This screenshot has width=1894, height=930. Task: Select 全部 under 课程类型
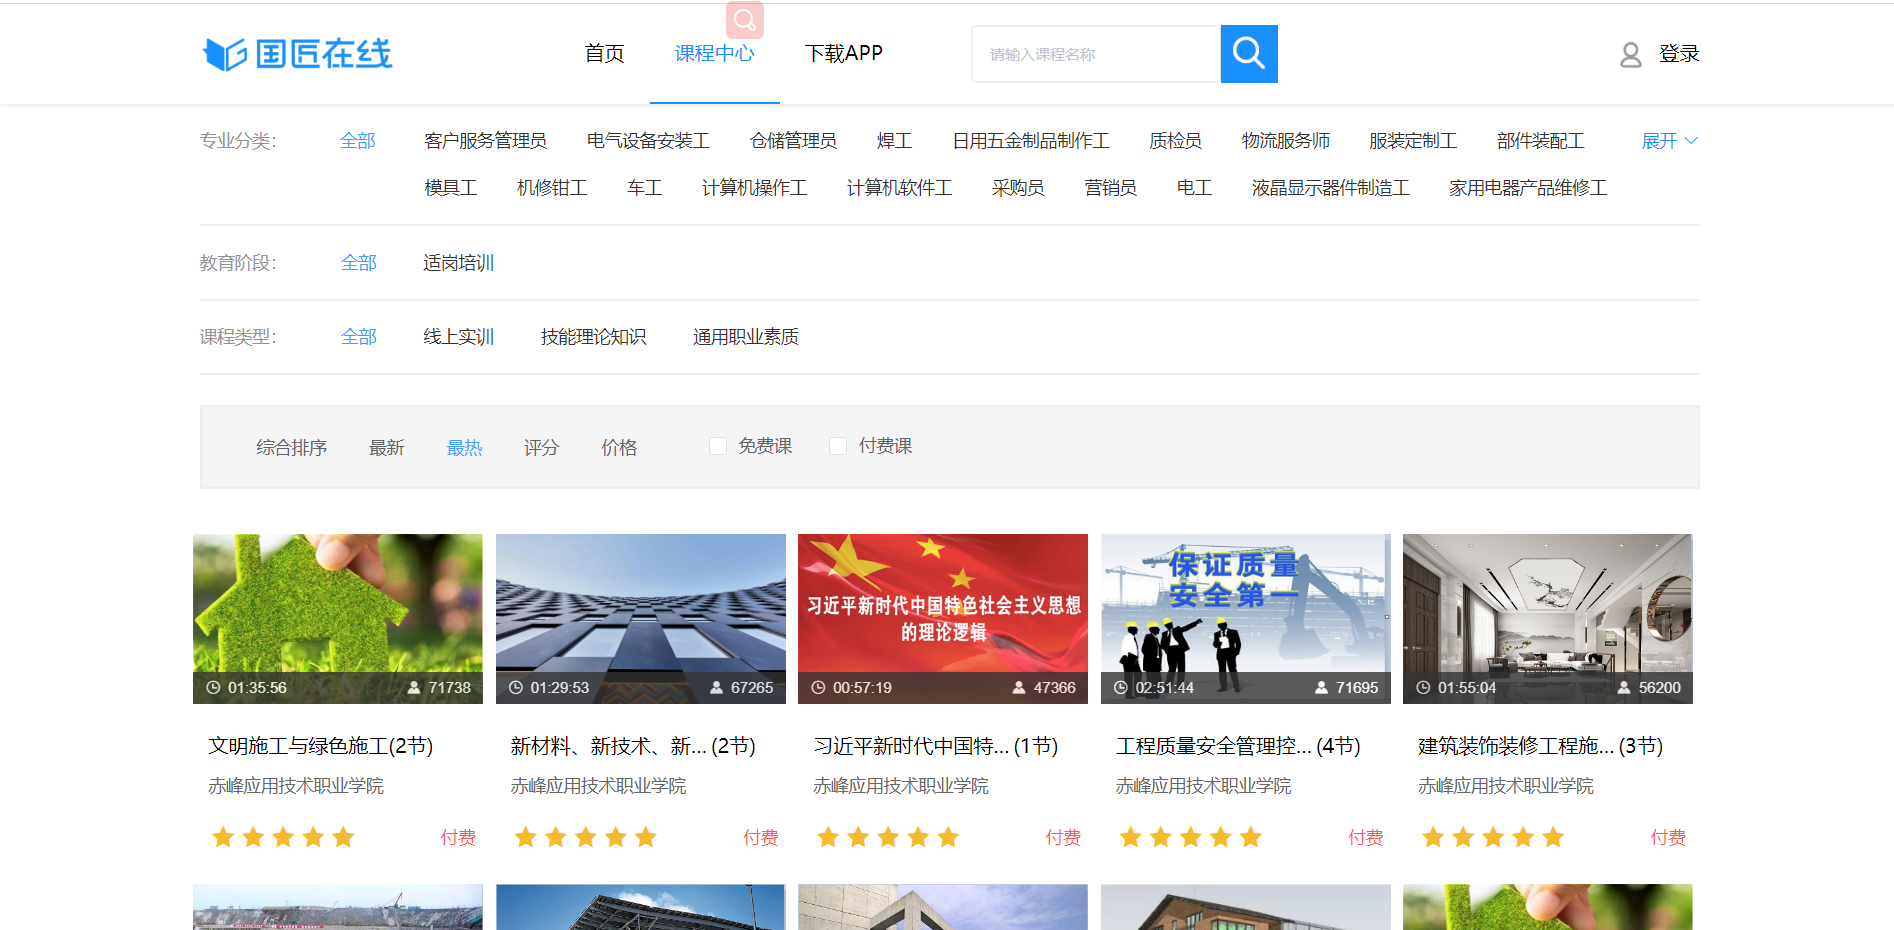[x=358, y=337]
